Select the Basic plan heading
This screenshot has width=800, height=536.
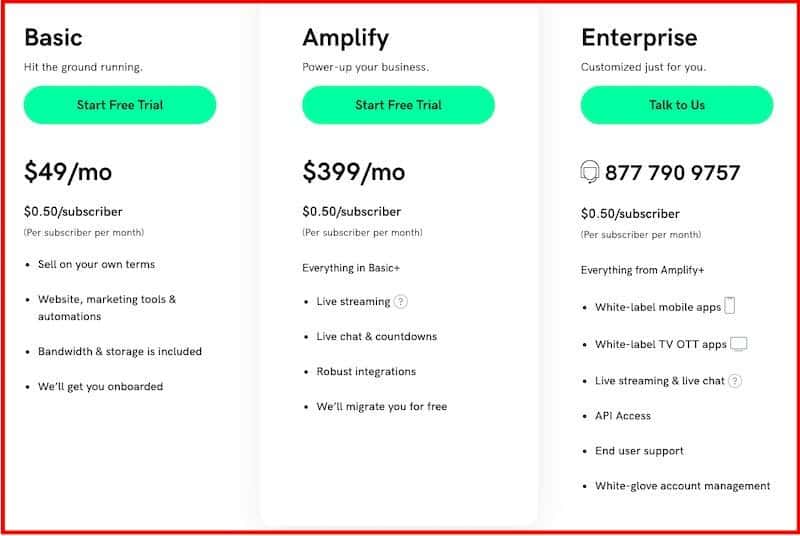click(53, 38)
